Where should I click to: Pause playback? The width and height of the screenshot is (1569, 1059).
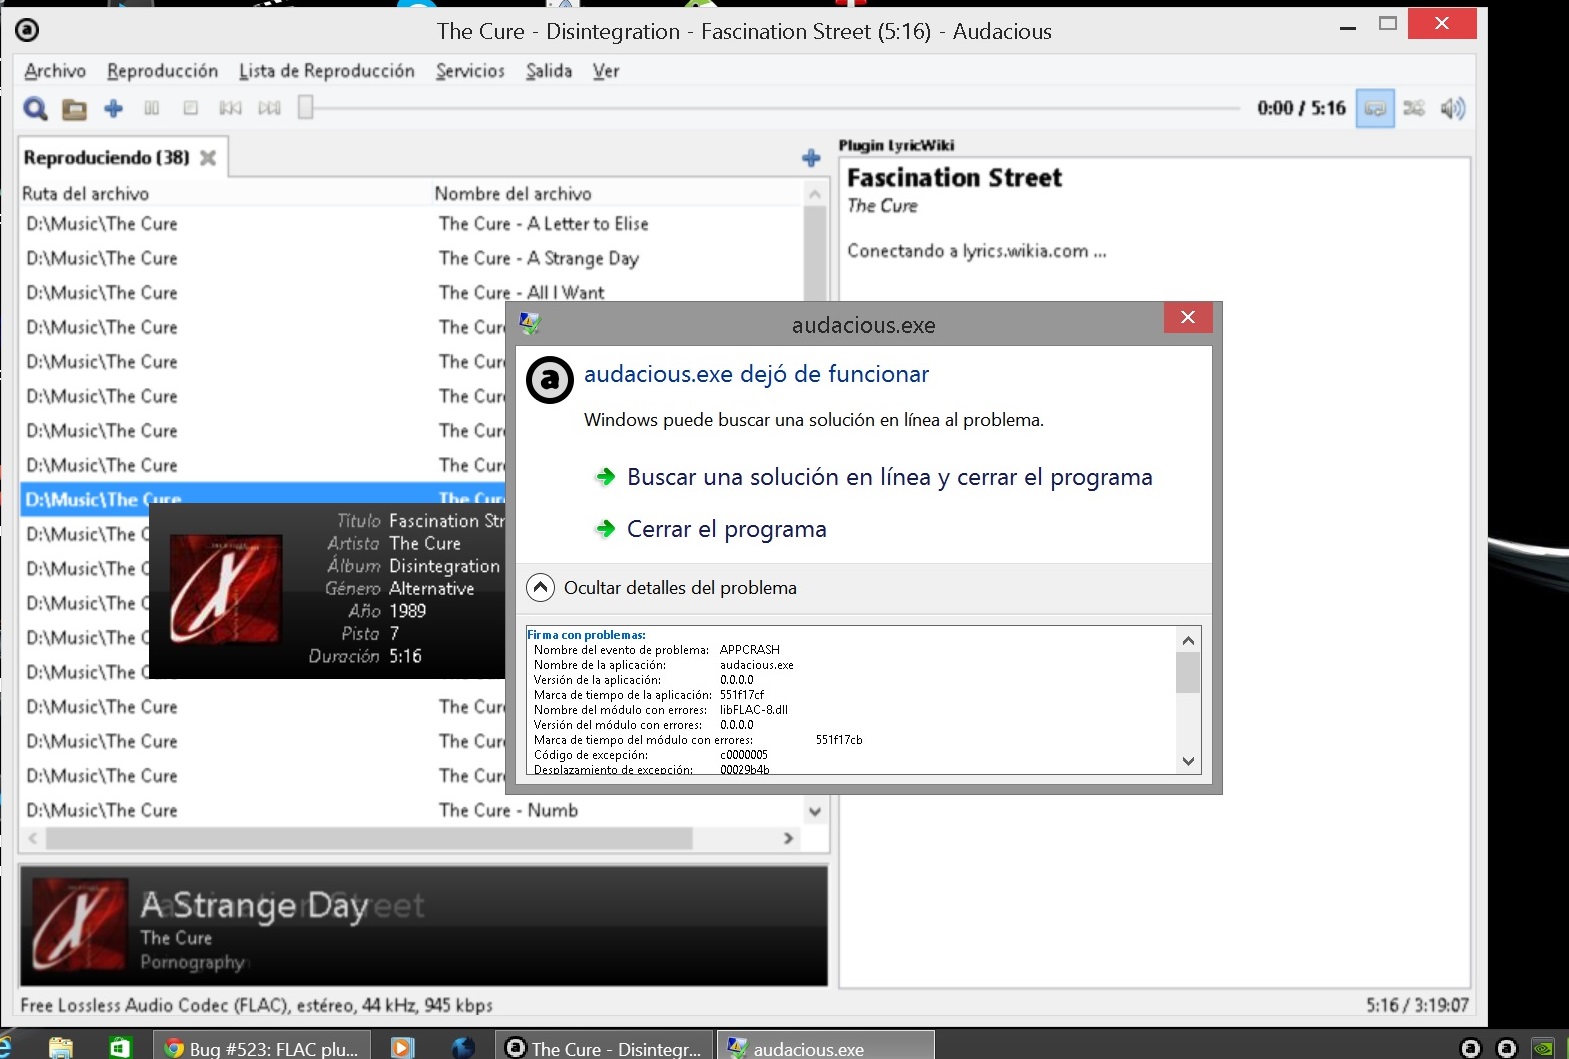(152, 108)
